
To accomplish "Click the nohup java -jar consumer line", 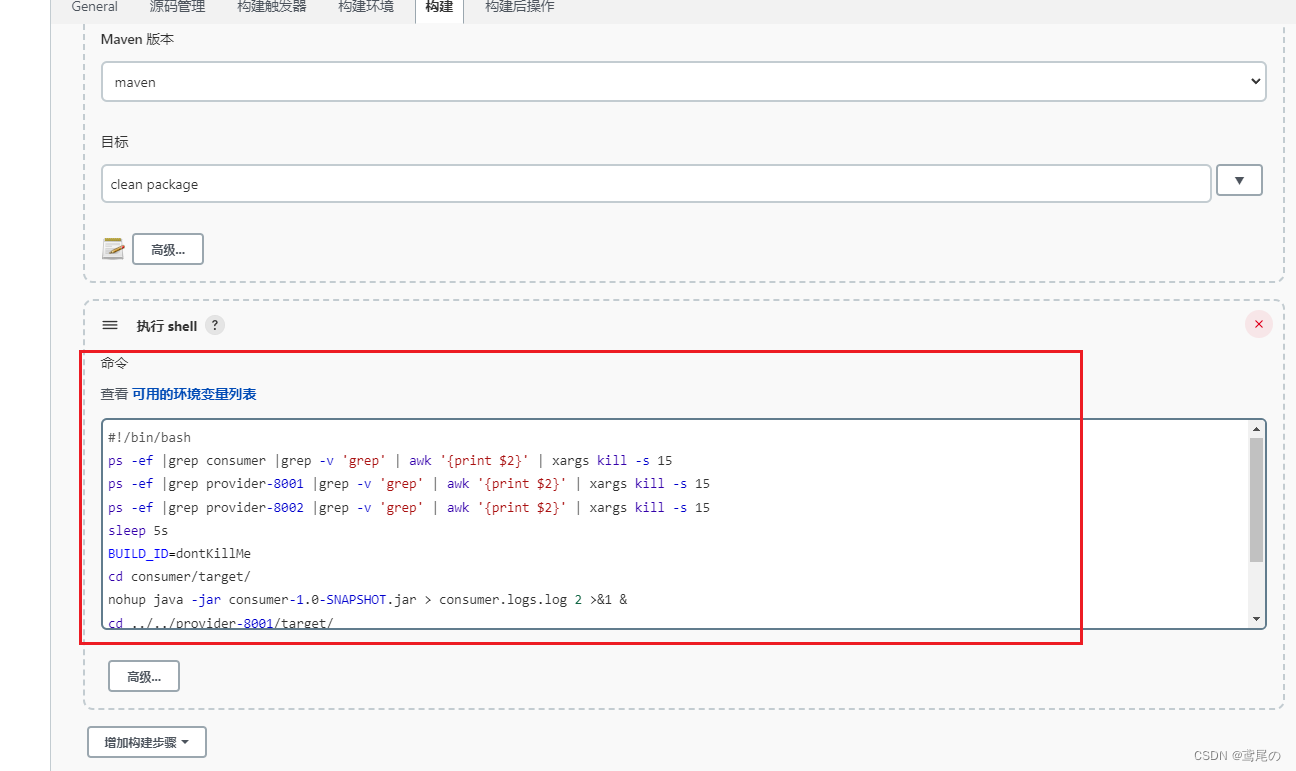I will point(368,600).
